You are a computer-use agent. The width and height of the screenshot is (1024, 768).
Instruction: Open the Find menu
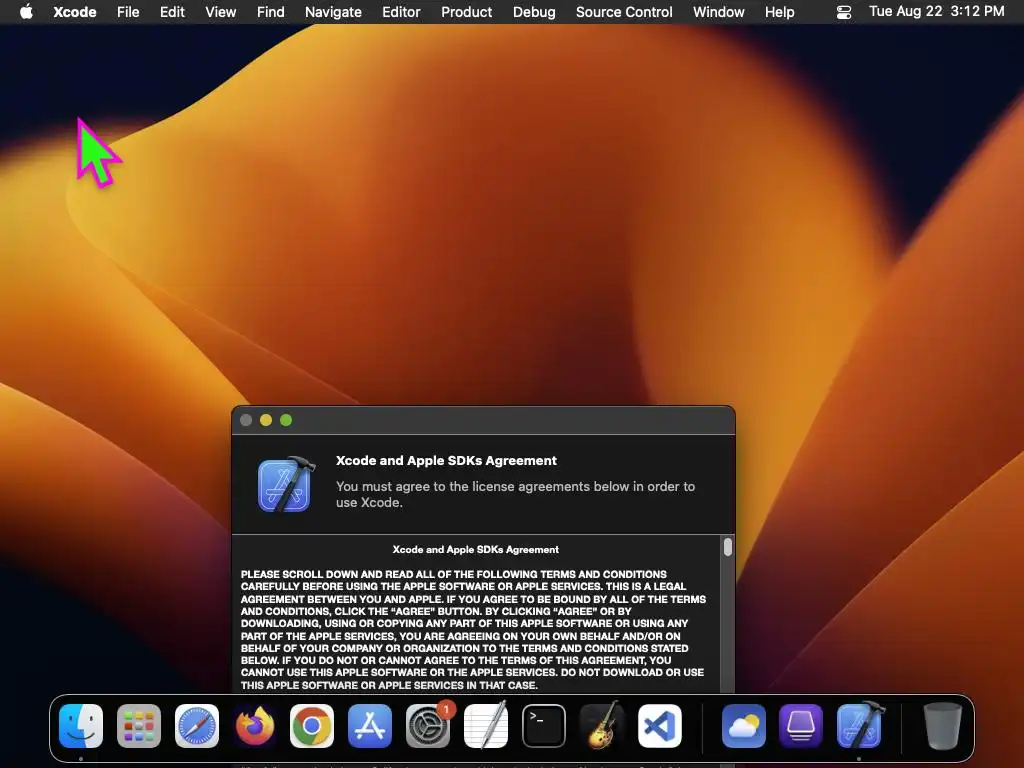[x=270, y=12]
